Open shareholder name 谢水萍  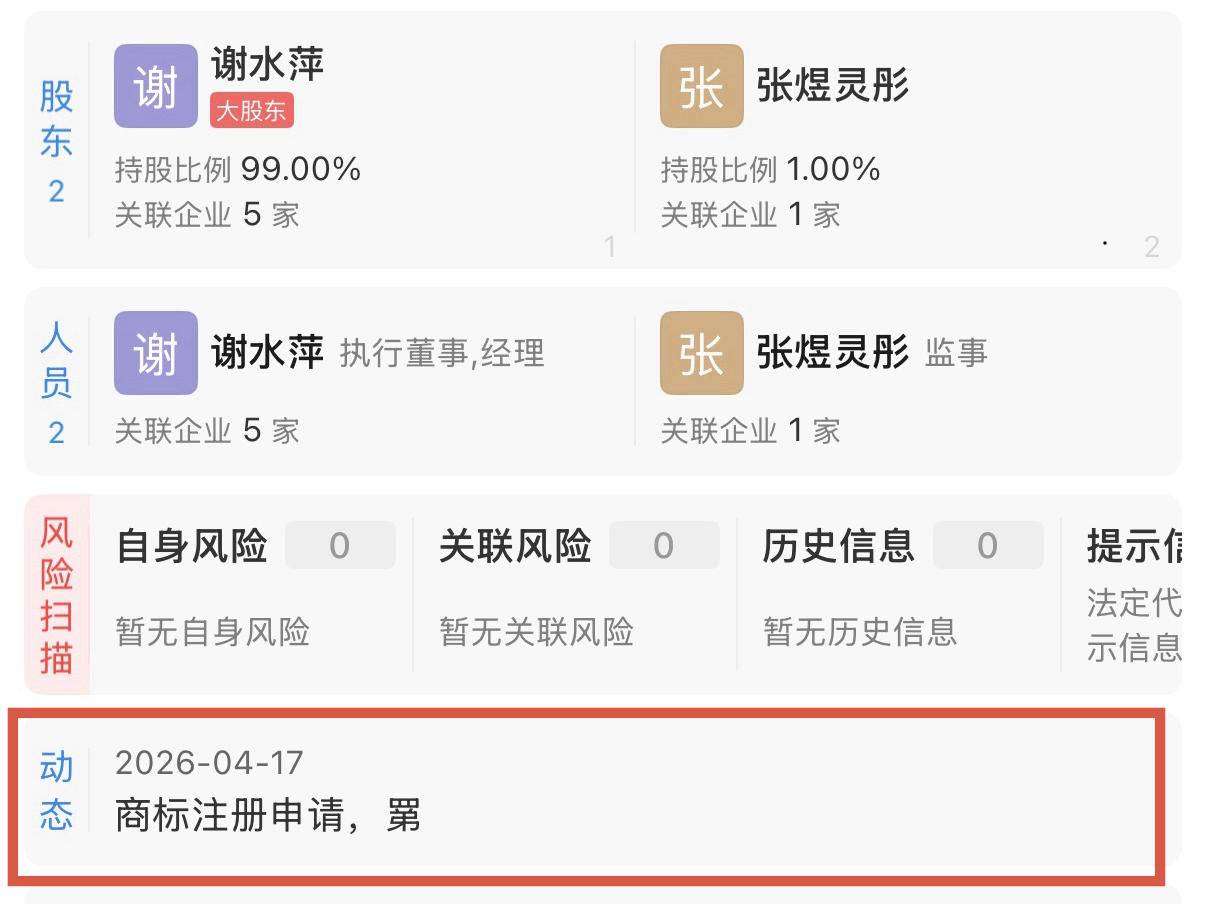tap(268, 65)
